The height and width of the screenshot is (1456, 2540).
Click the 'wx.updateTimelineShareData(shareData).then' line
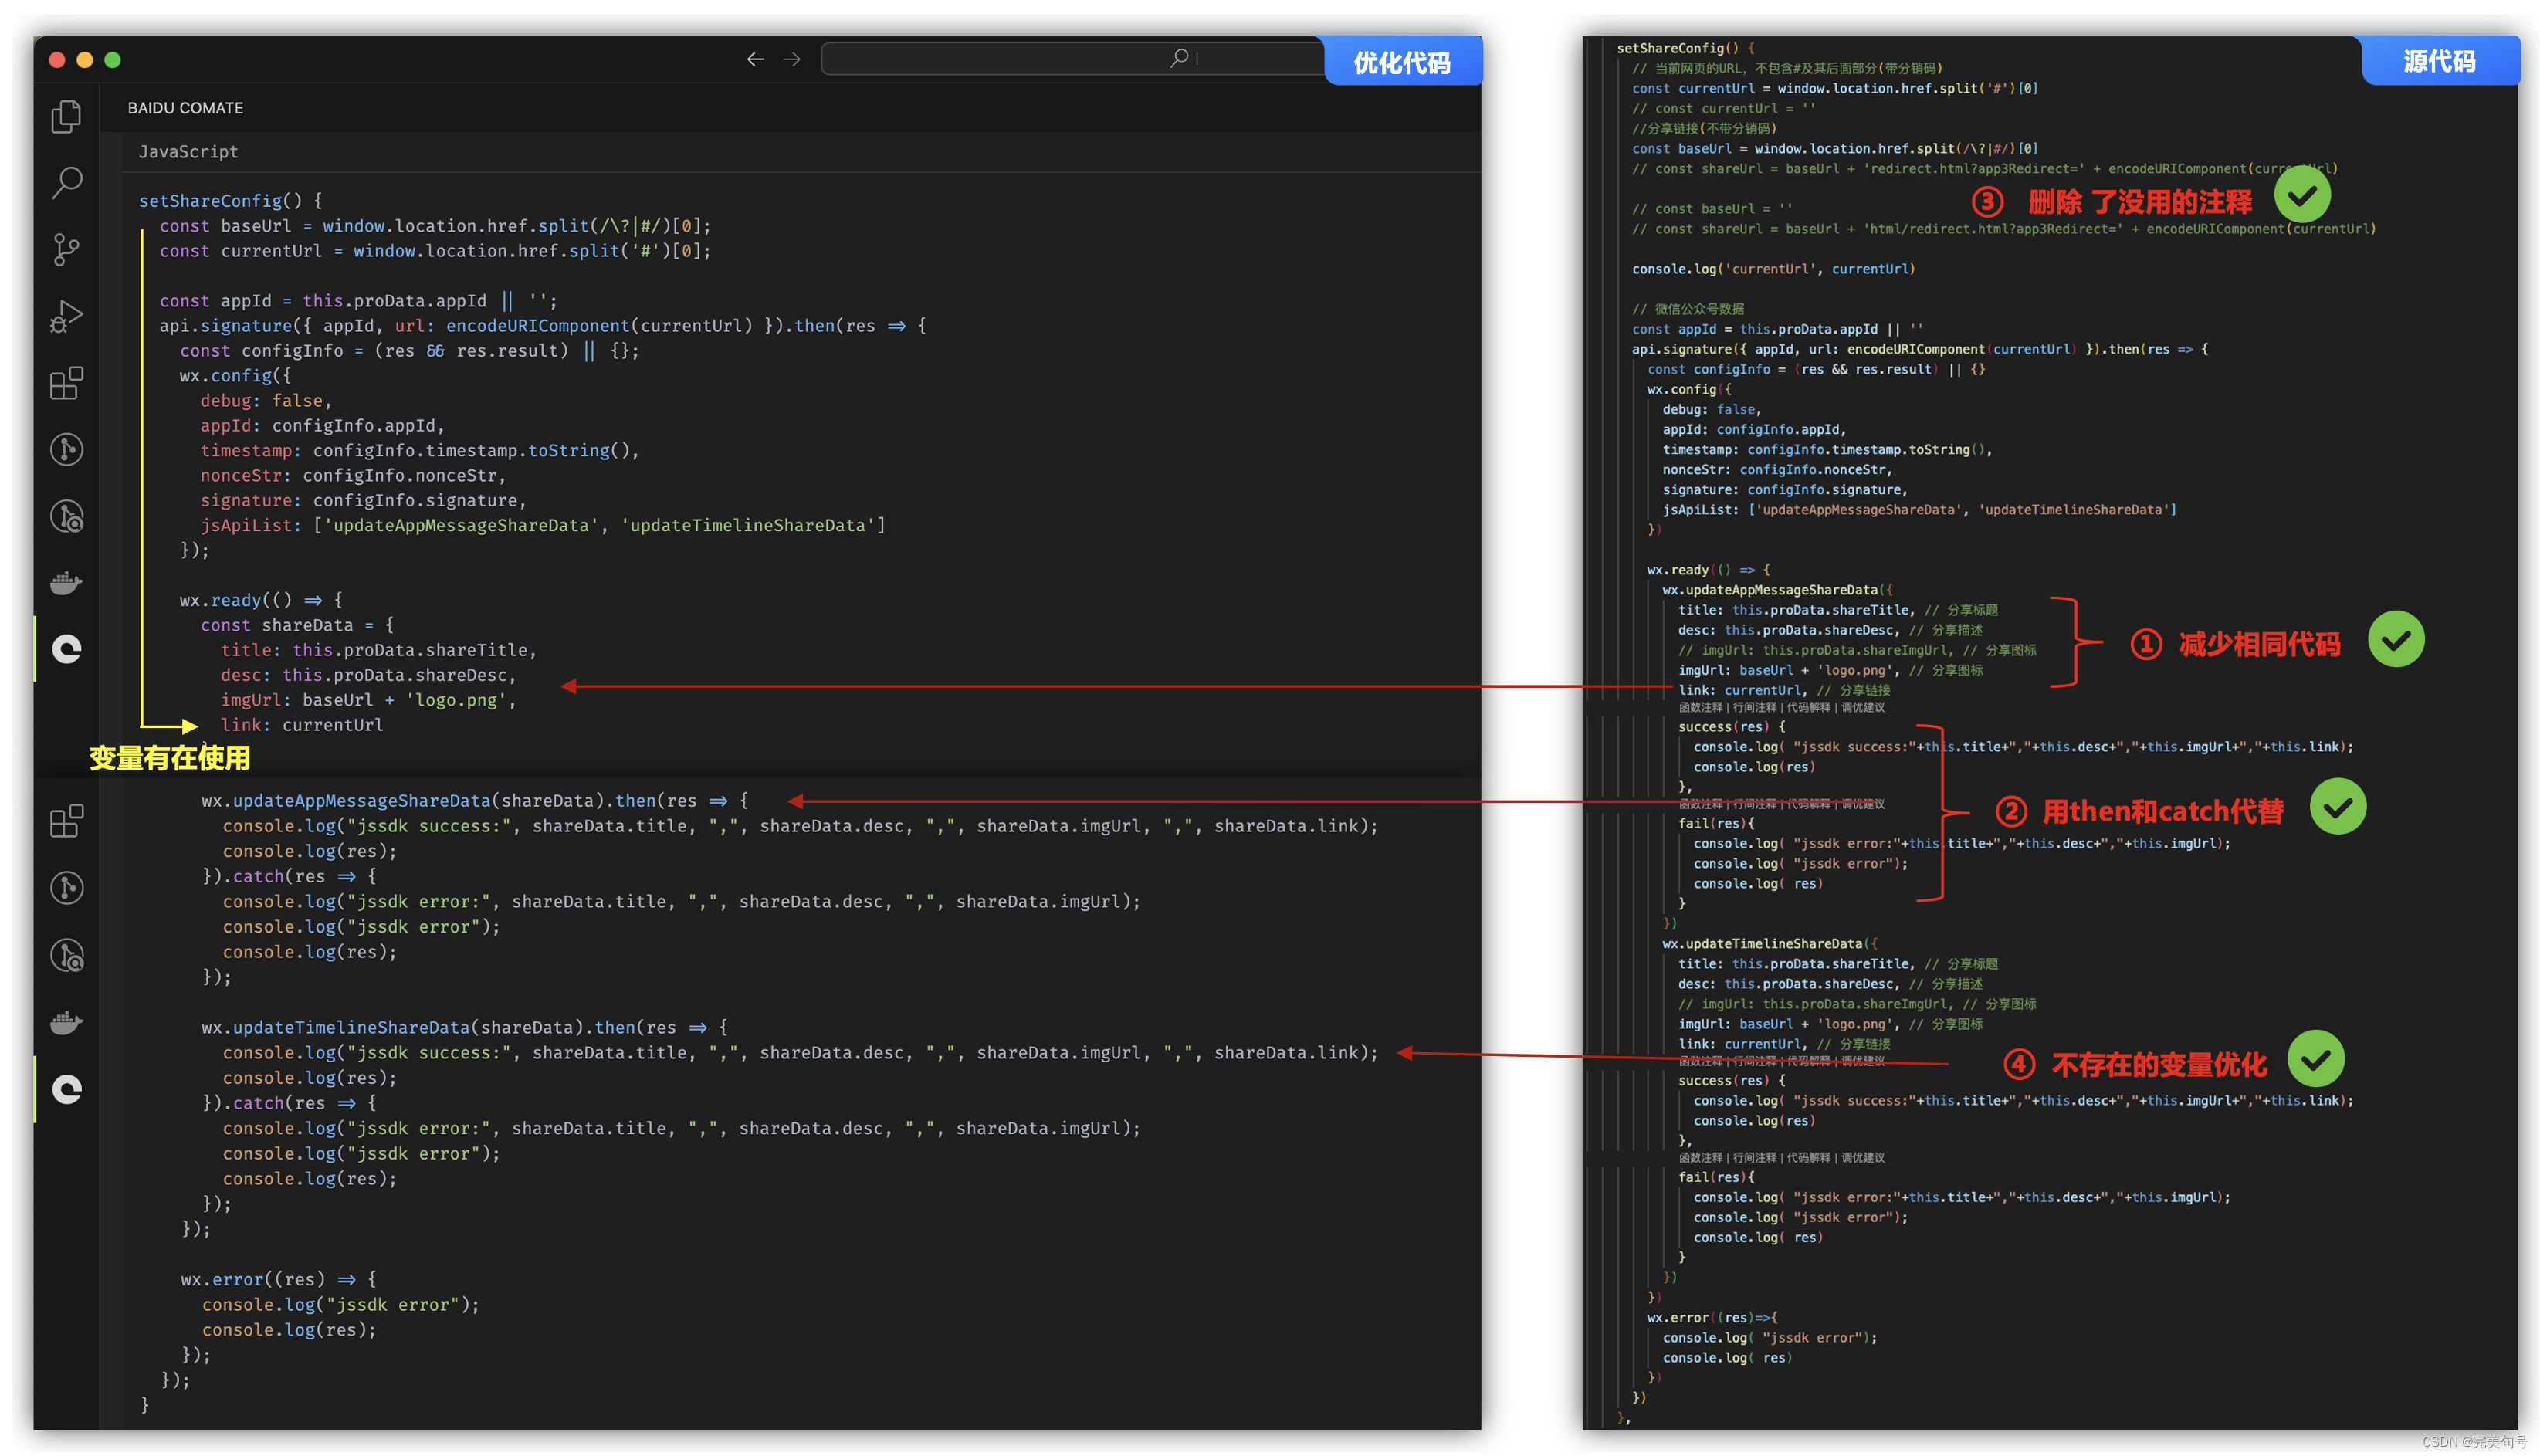[x=464, y=1027]
